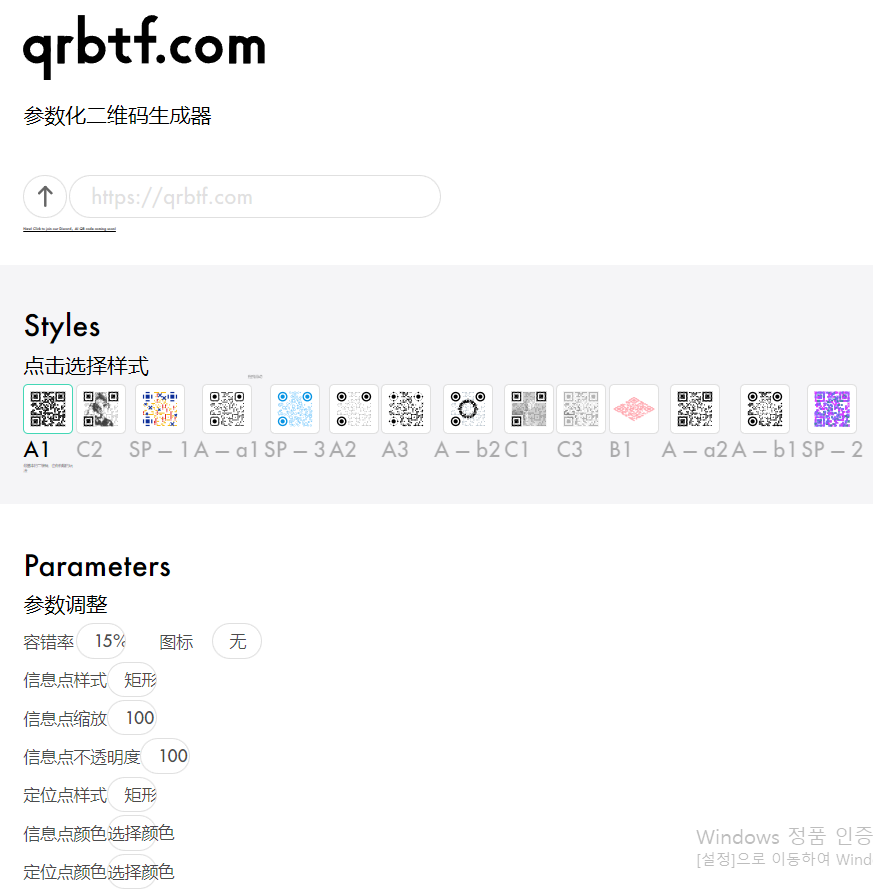873x892 pixels.
Task: Open the 信息点颜色 color picker
Action: (131, 833)
